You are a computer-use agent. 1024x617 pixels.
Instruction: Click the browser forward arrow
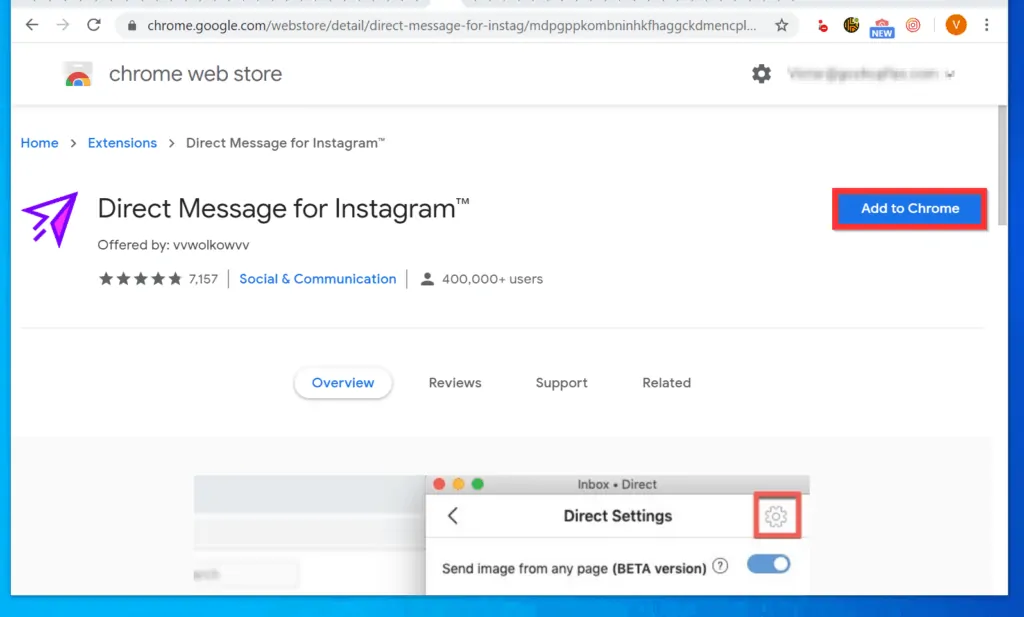[x=63, y=25]
